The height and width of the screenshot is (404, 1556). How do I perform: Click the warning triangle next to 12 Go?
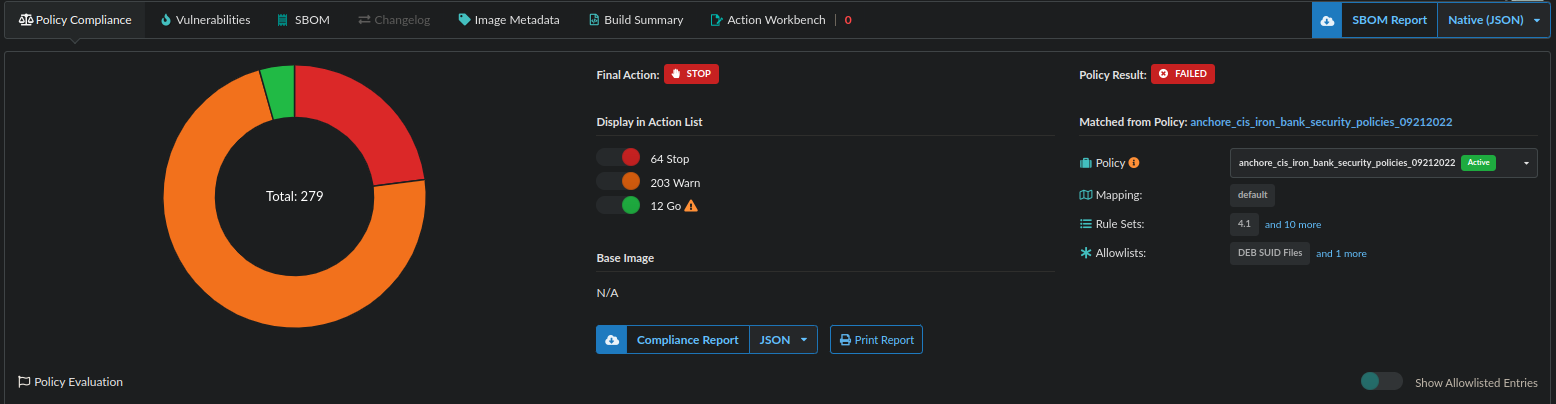tap(690, 206)
